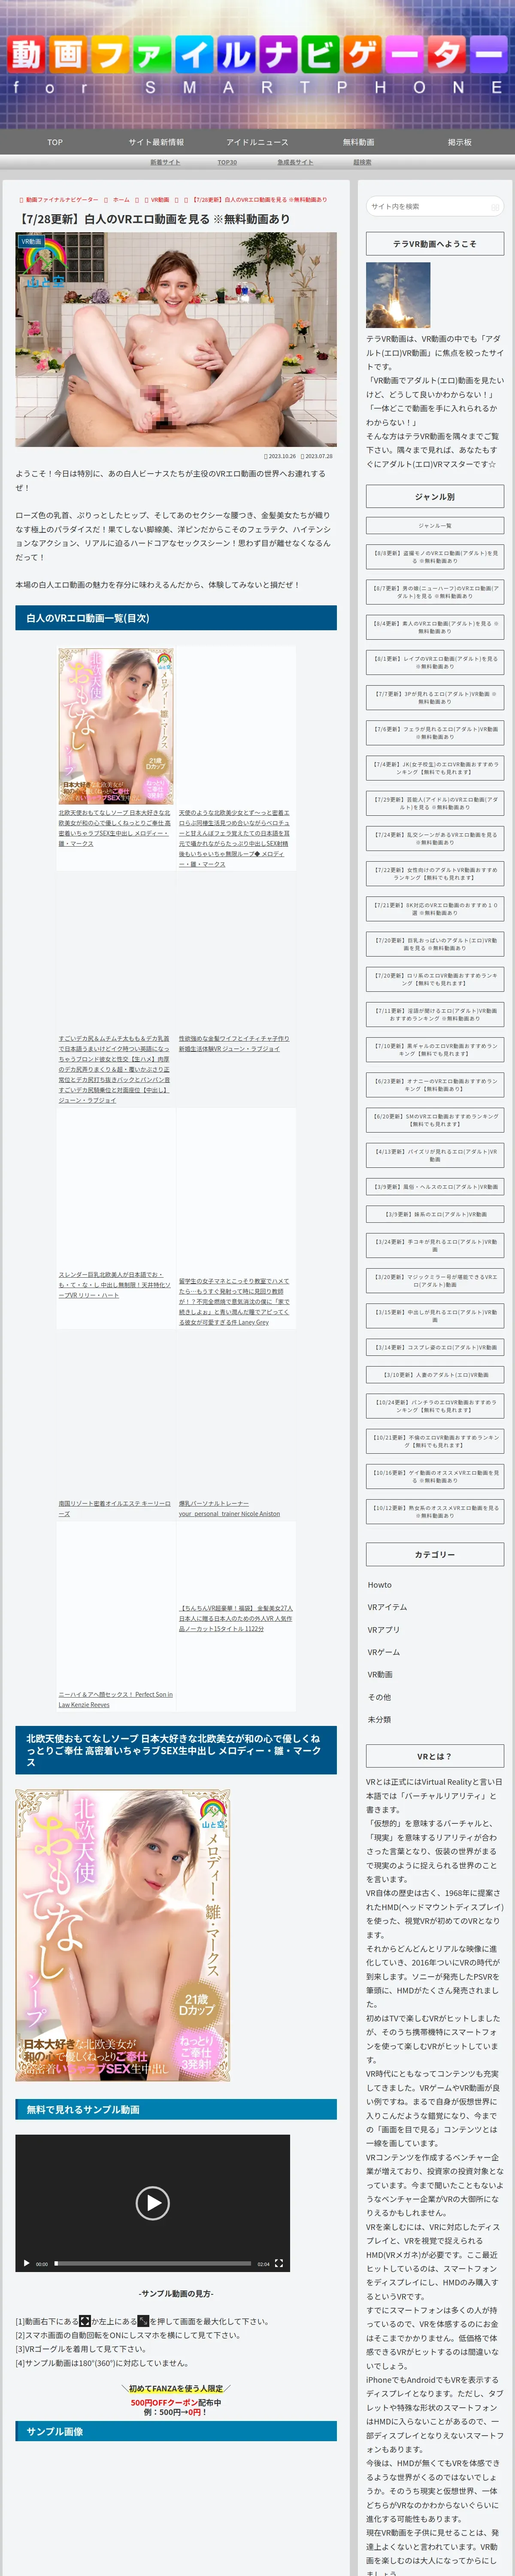The width and height of the screenshot is (515, 2576).
Task: Open the VRゲーム category link
Action: click(x=384, y=1652)
